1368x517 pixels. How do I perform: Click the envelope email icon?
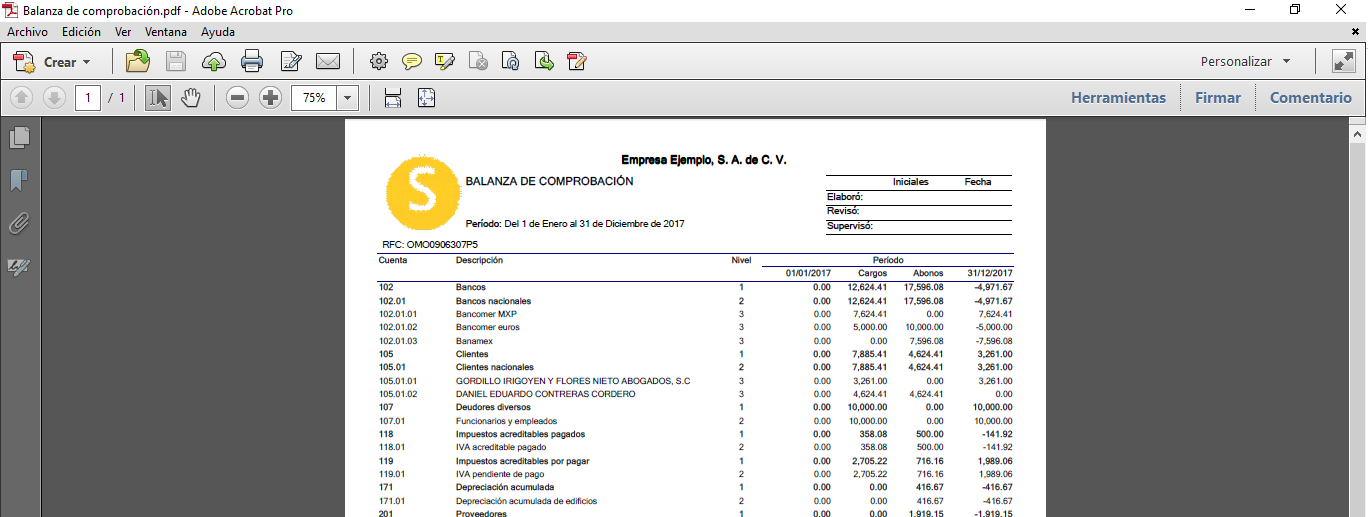tap(328, 62)
